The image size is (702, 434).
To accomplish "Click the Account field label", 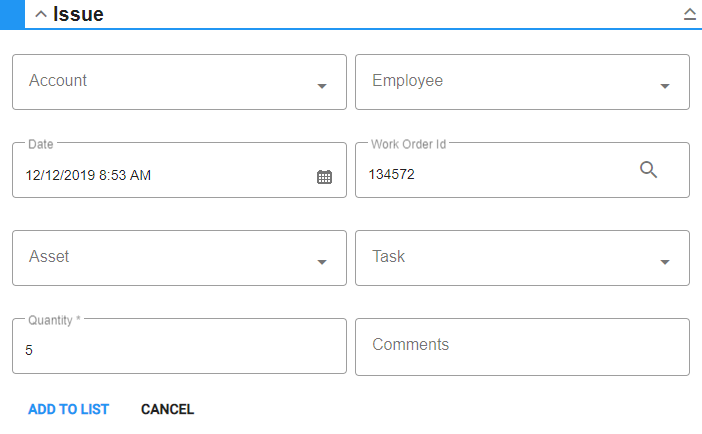I will tap(58, 81).
